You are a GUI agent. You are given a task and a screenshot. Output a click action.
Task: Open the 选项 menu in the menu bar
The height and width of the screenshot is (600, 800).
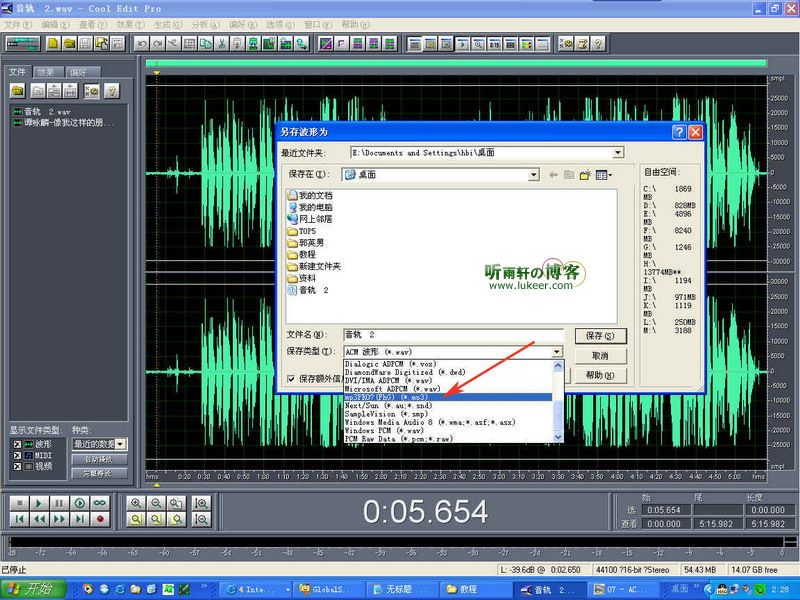(280, 24)
